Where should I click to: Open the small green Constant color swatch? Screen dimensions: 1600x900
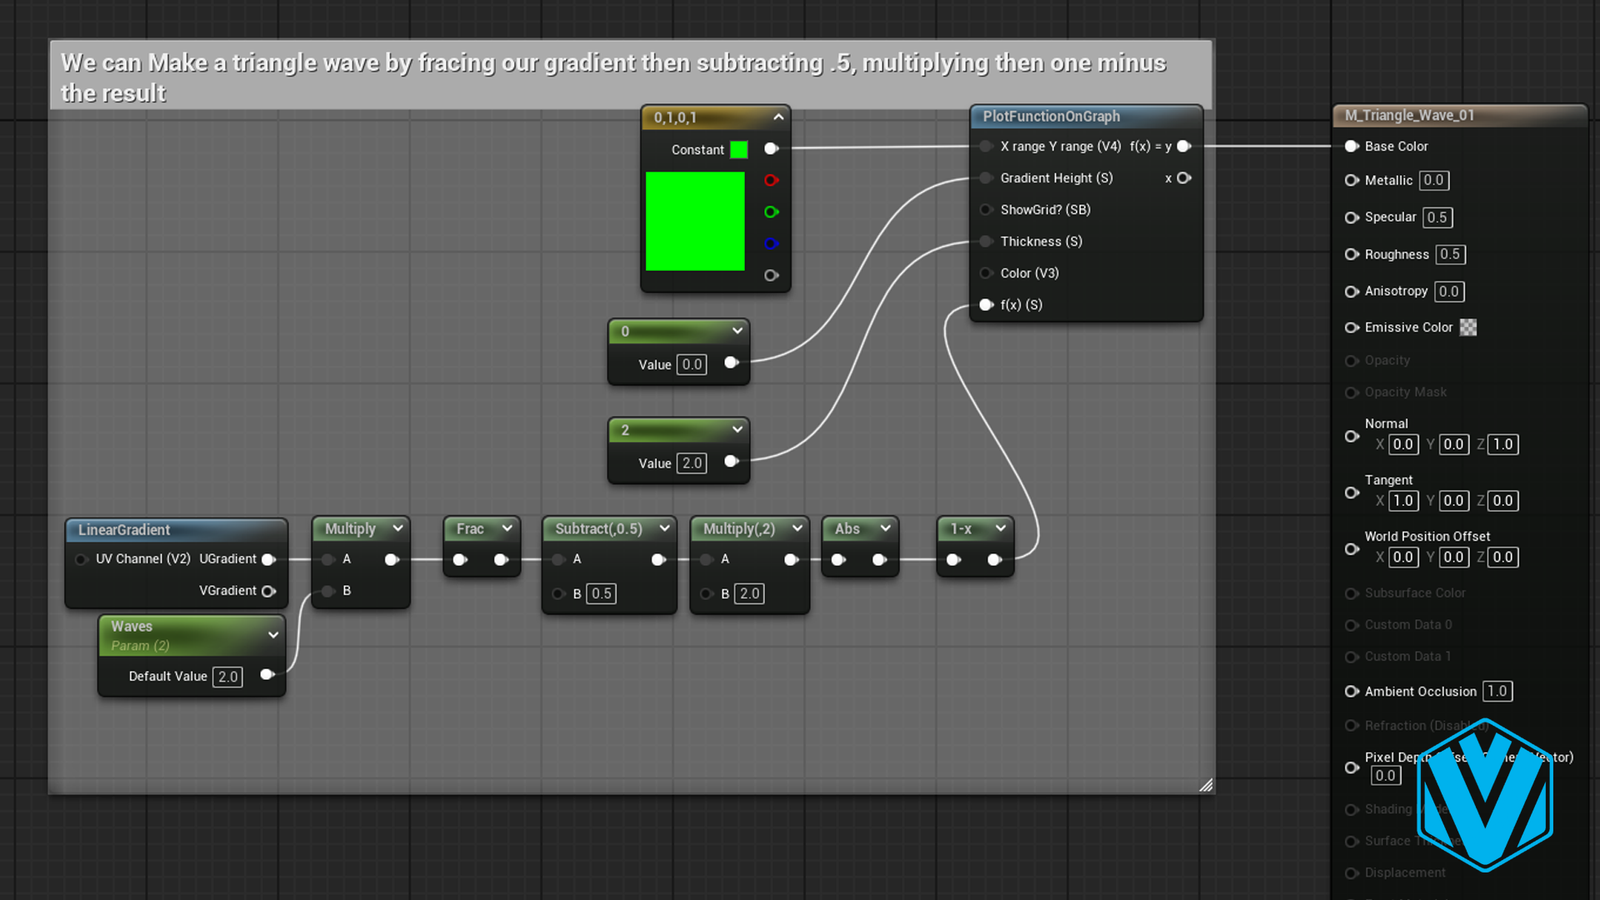739,149
